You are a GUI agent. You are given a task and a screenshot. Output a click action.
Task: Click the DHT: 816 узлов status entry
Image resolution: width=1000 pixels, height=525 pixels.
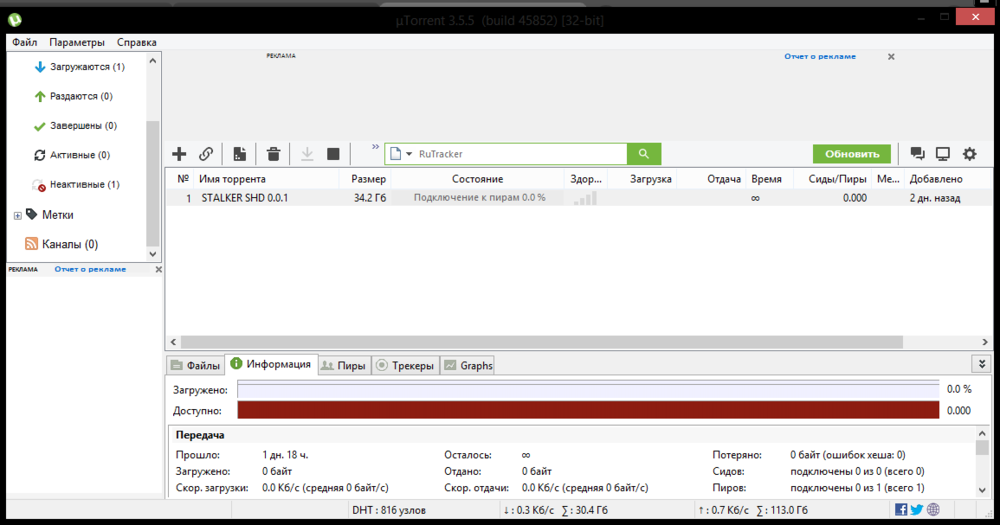coord(388,510)
